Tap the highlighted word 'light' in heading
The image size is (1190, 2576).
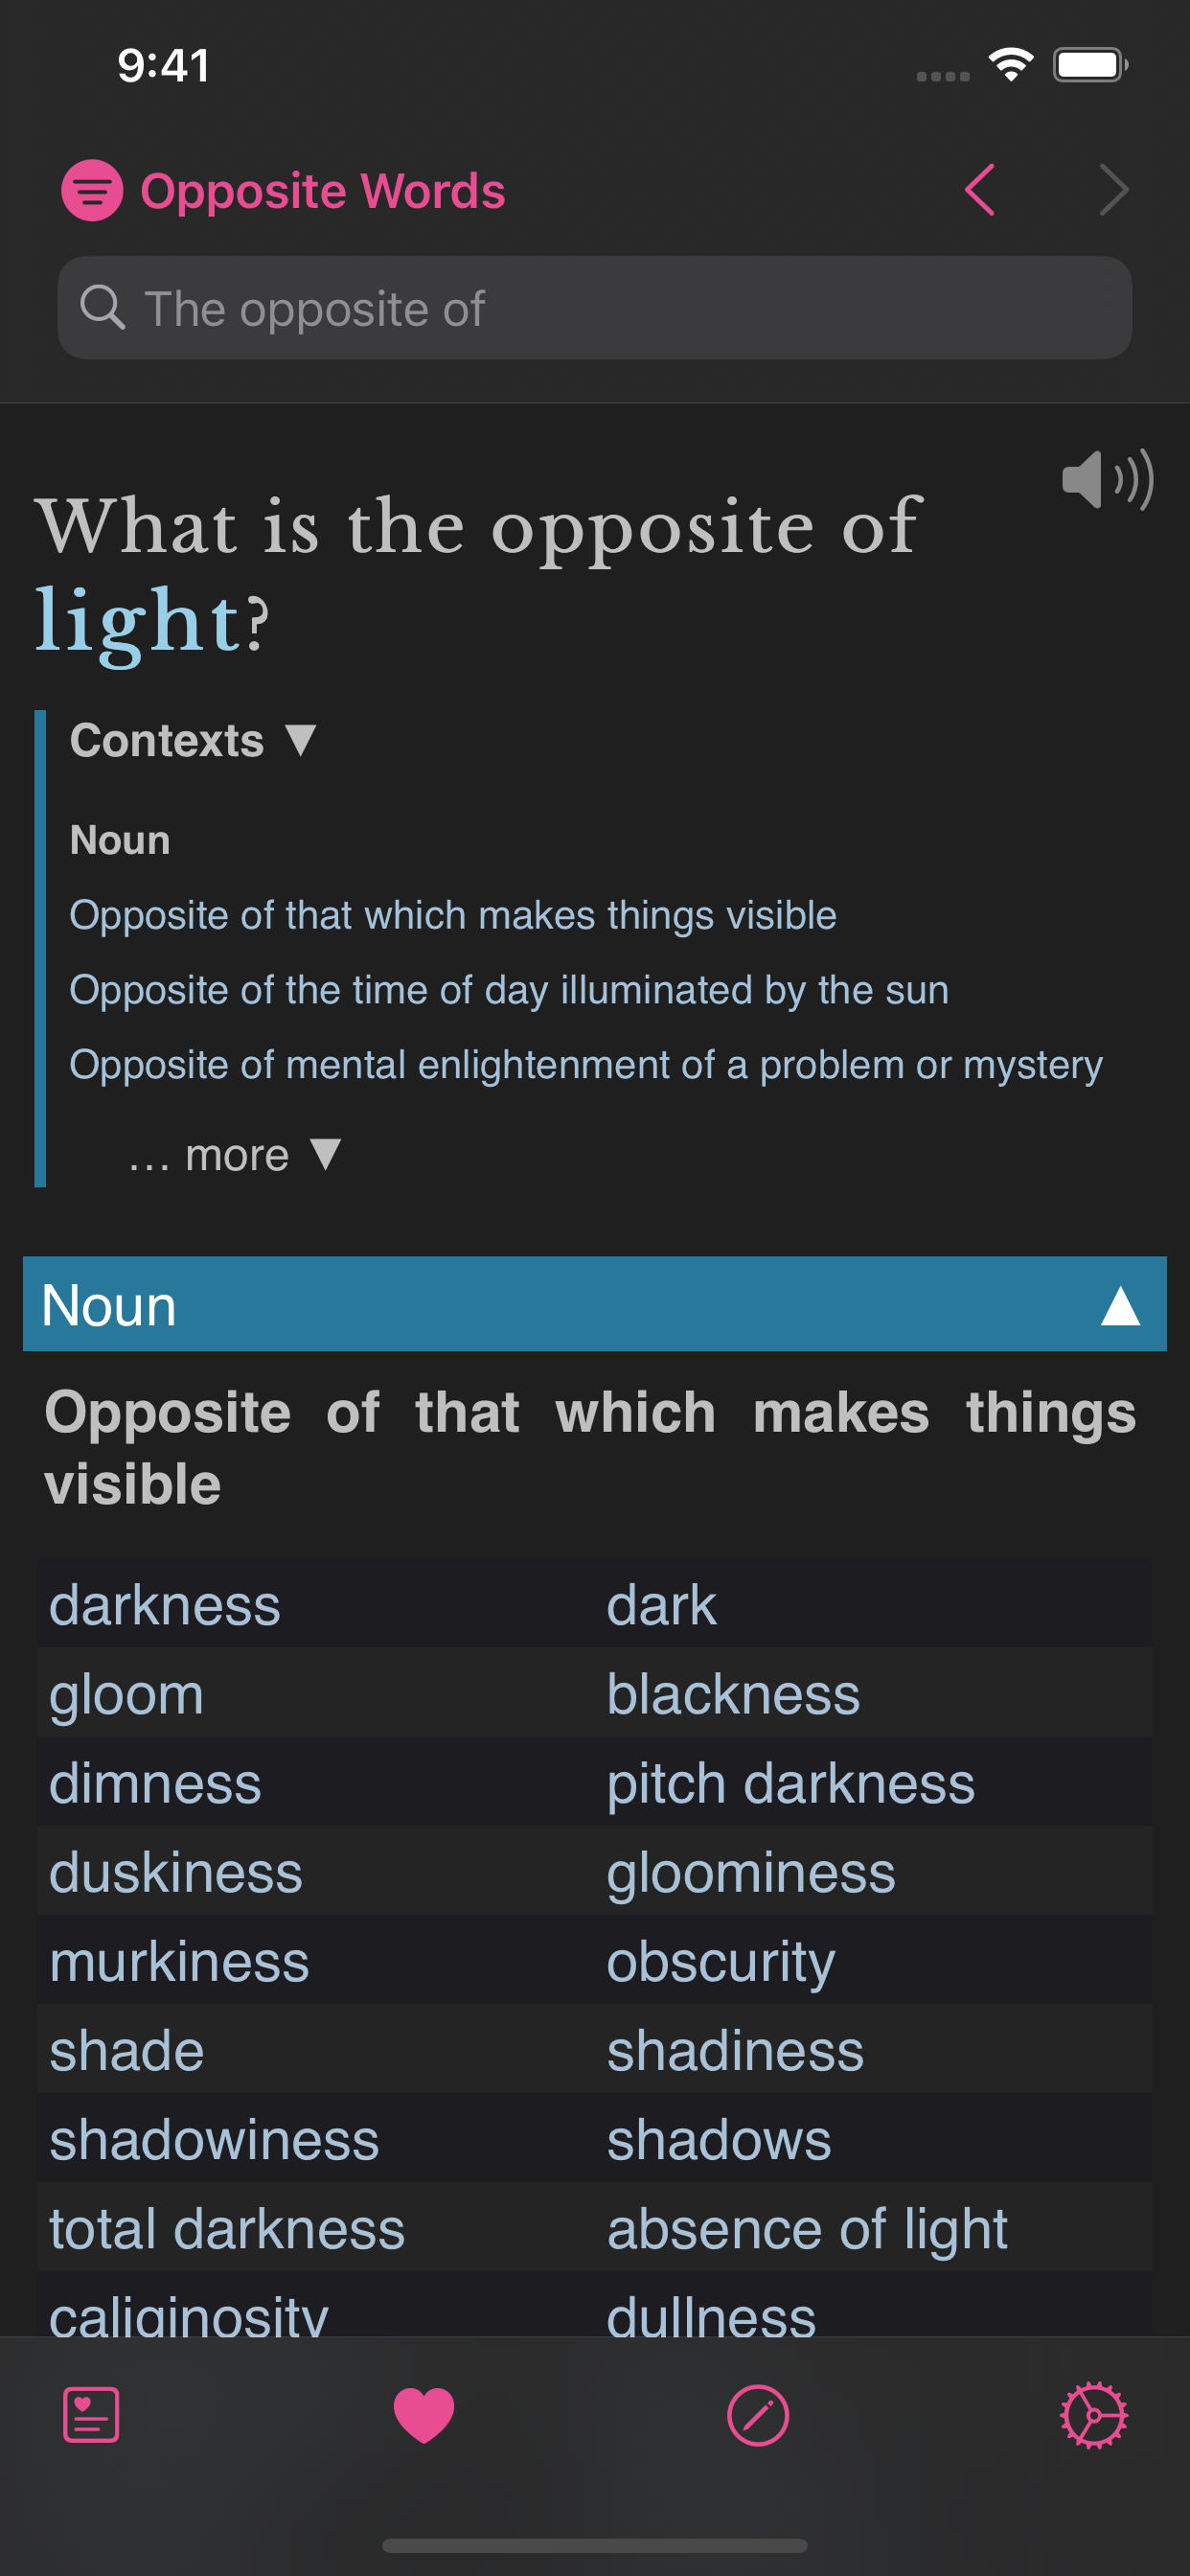pos(138,620)
